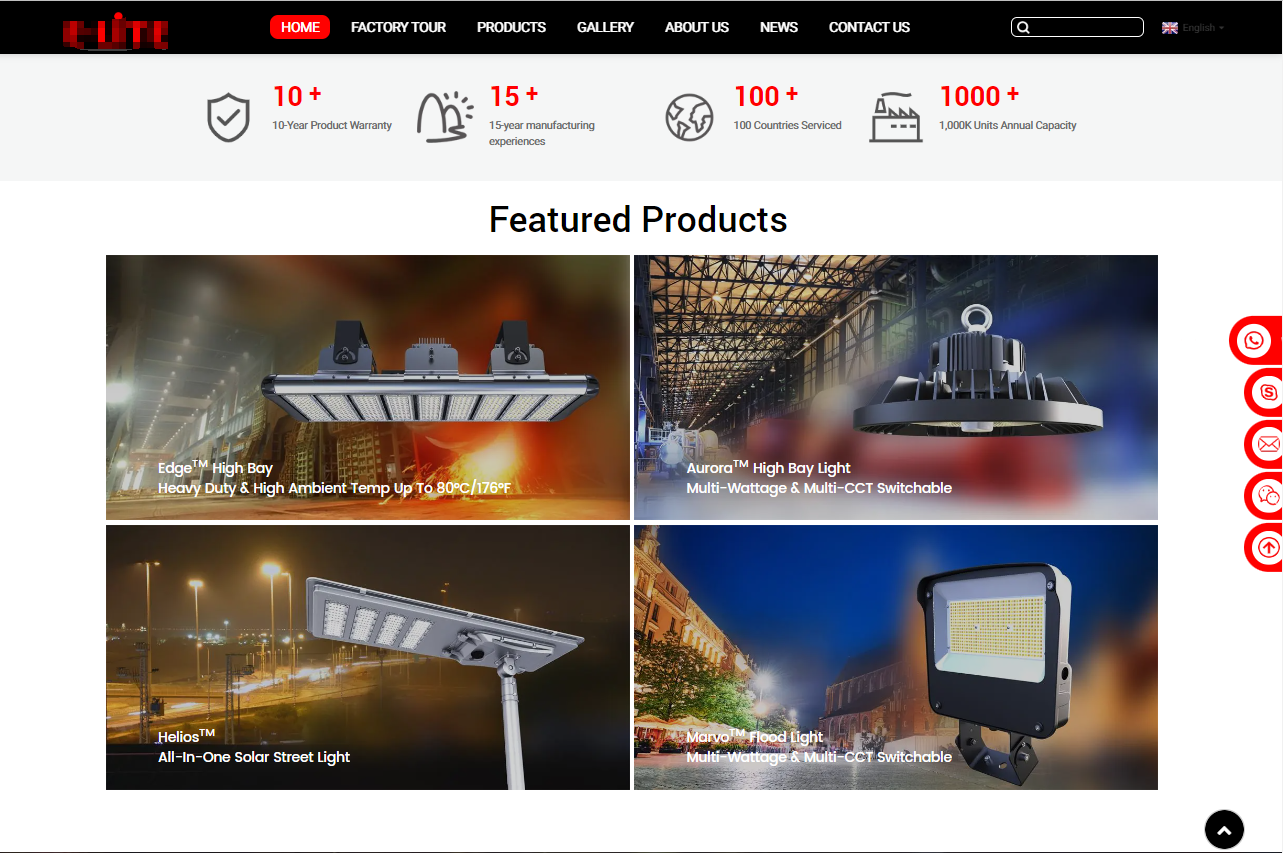
Task: Click the black scroll-to-top chevron button
Action: [1224, 829]
